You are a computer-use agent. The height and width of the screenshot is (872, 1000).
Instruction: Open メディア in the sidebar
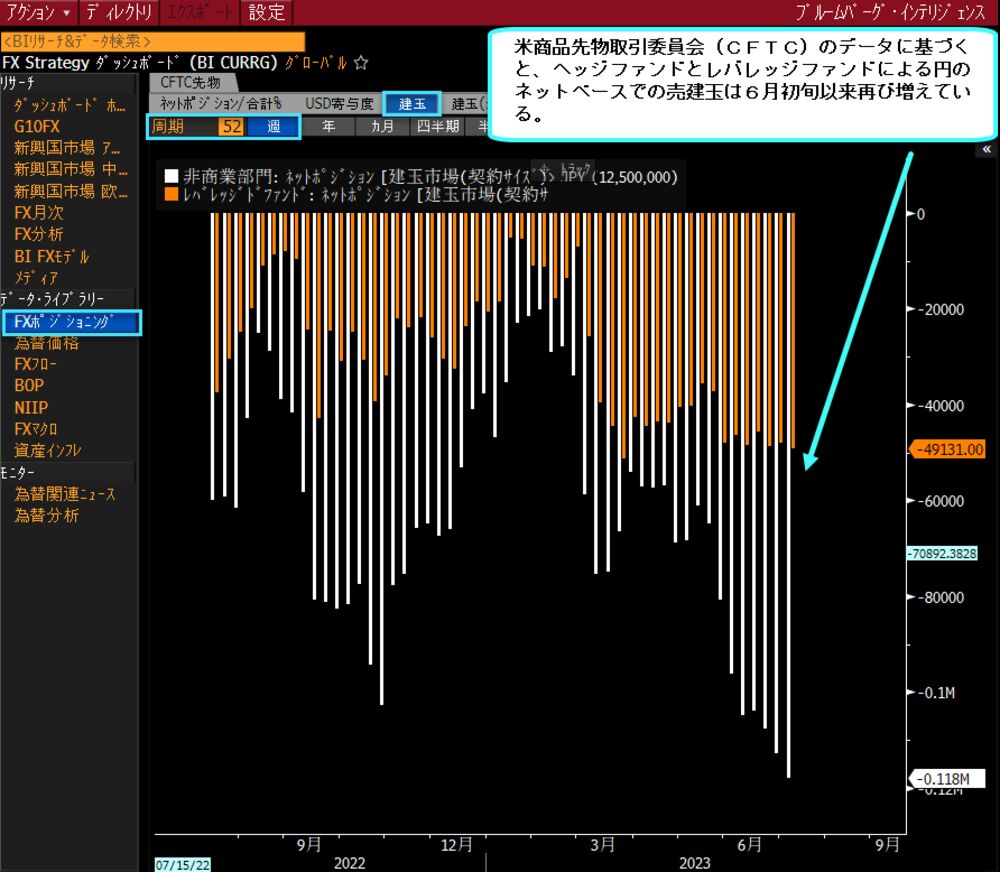pos(36,278)
